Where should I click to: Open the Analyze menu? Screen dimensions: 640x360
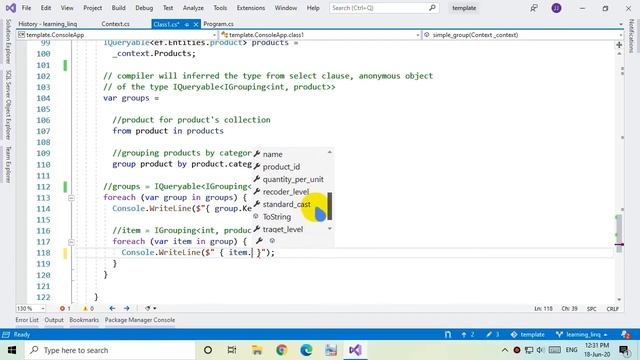tap(193, 8)
